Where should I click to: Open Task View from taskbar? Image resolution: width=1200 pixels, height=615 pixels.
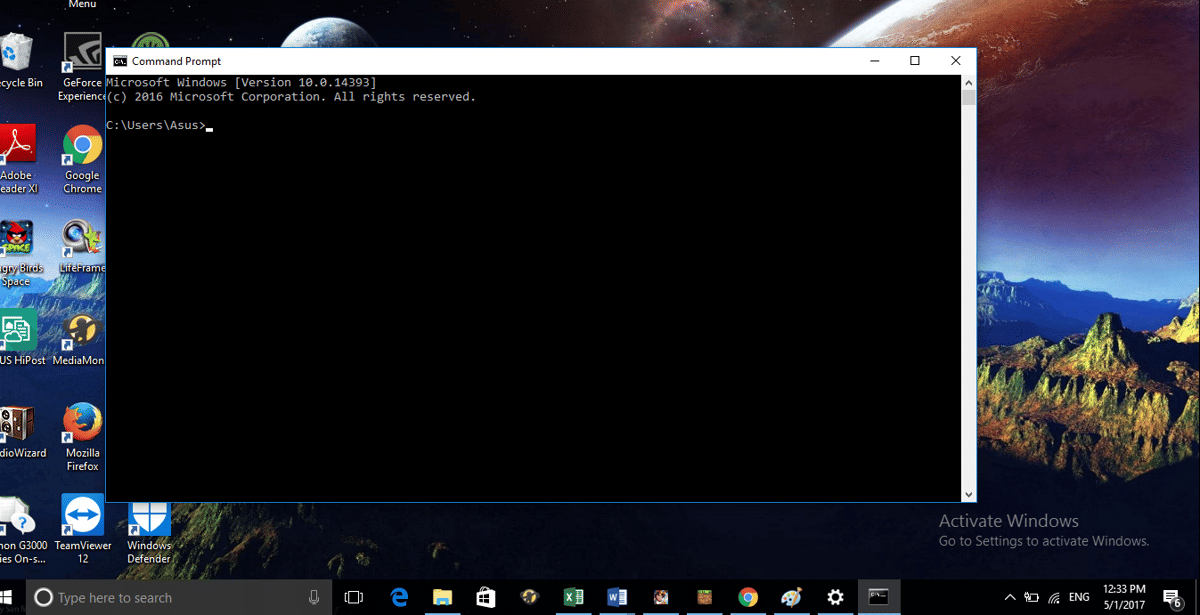click(353, 597)
